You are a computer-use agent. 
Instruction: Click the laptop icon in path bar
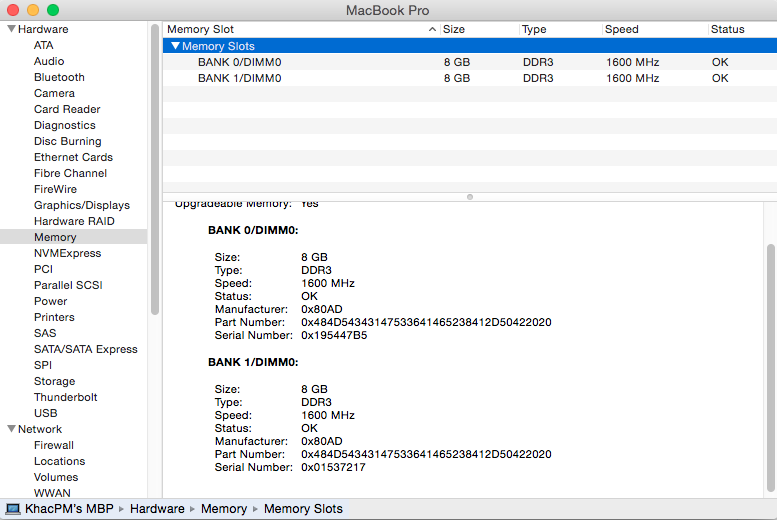pyautogui.click(x=12, y=509)
